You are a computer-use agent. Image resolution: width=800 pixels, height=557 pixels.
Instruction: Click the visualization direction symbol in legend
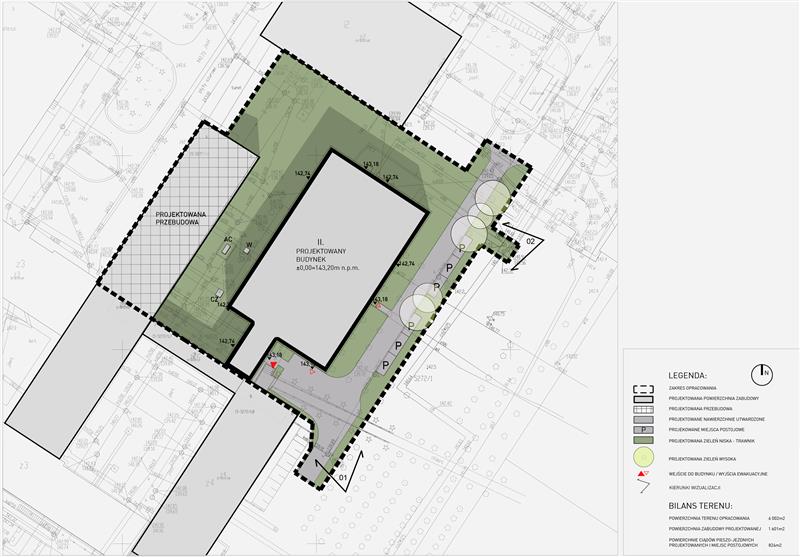pyautogui.click(x=644, y=485)
